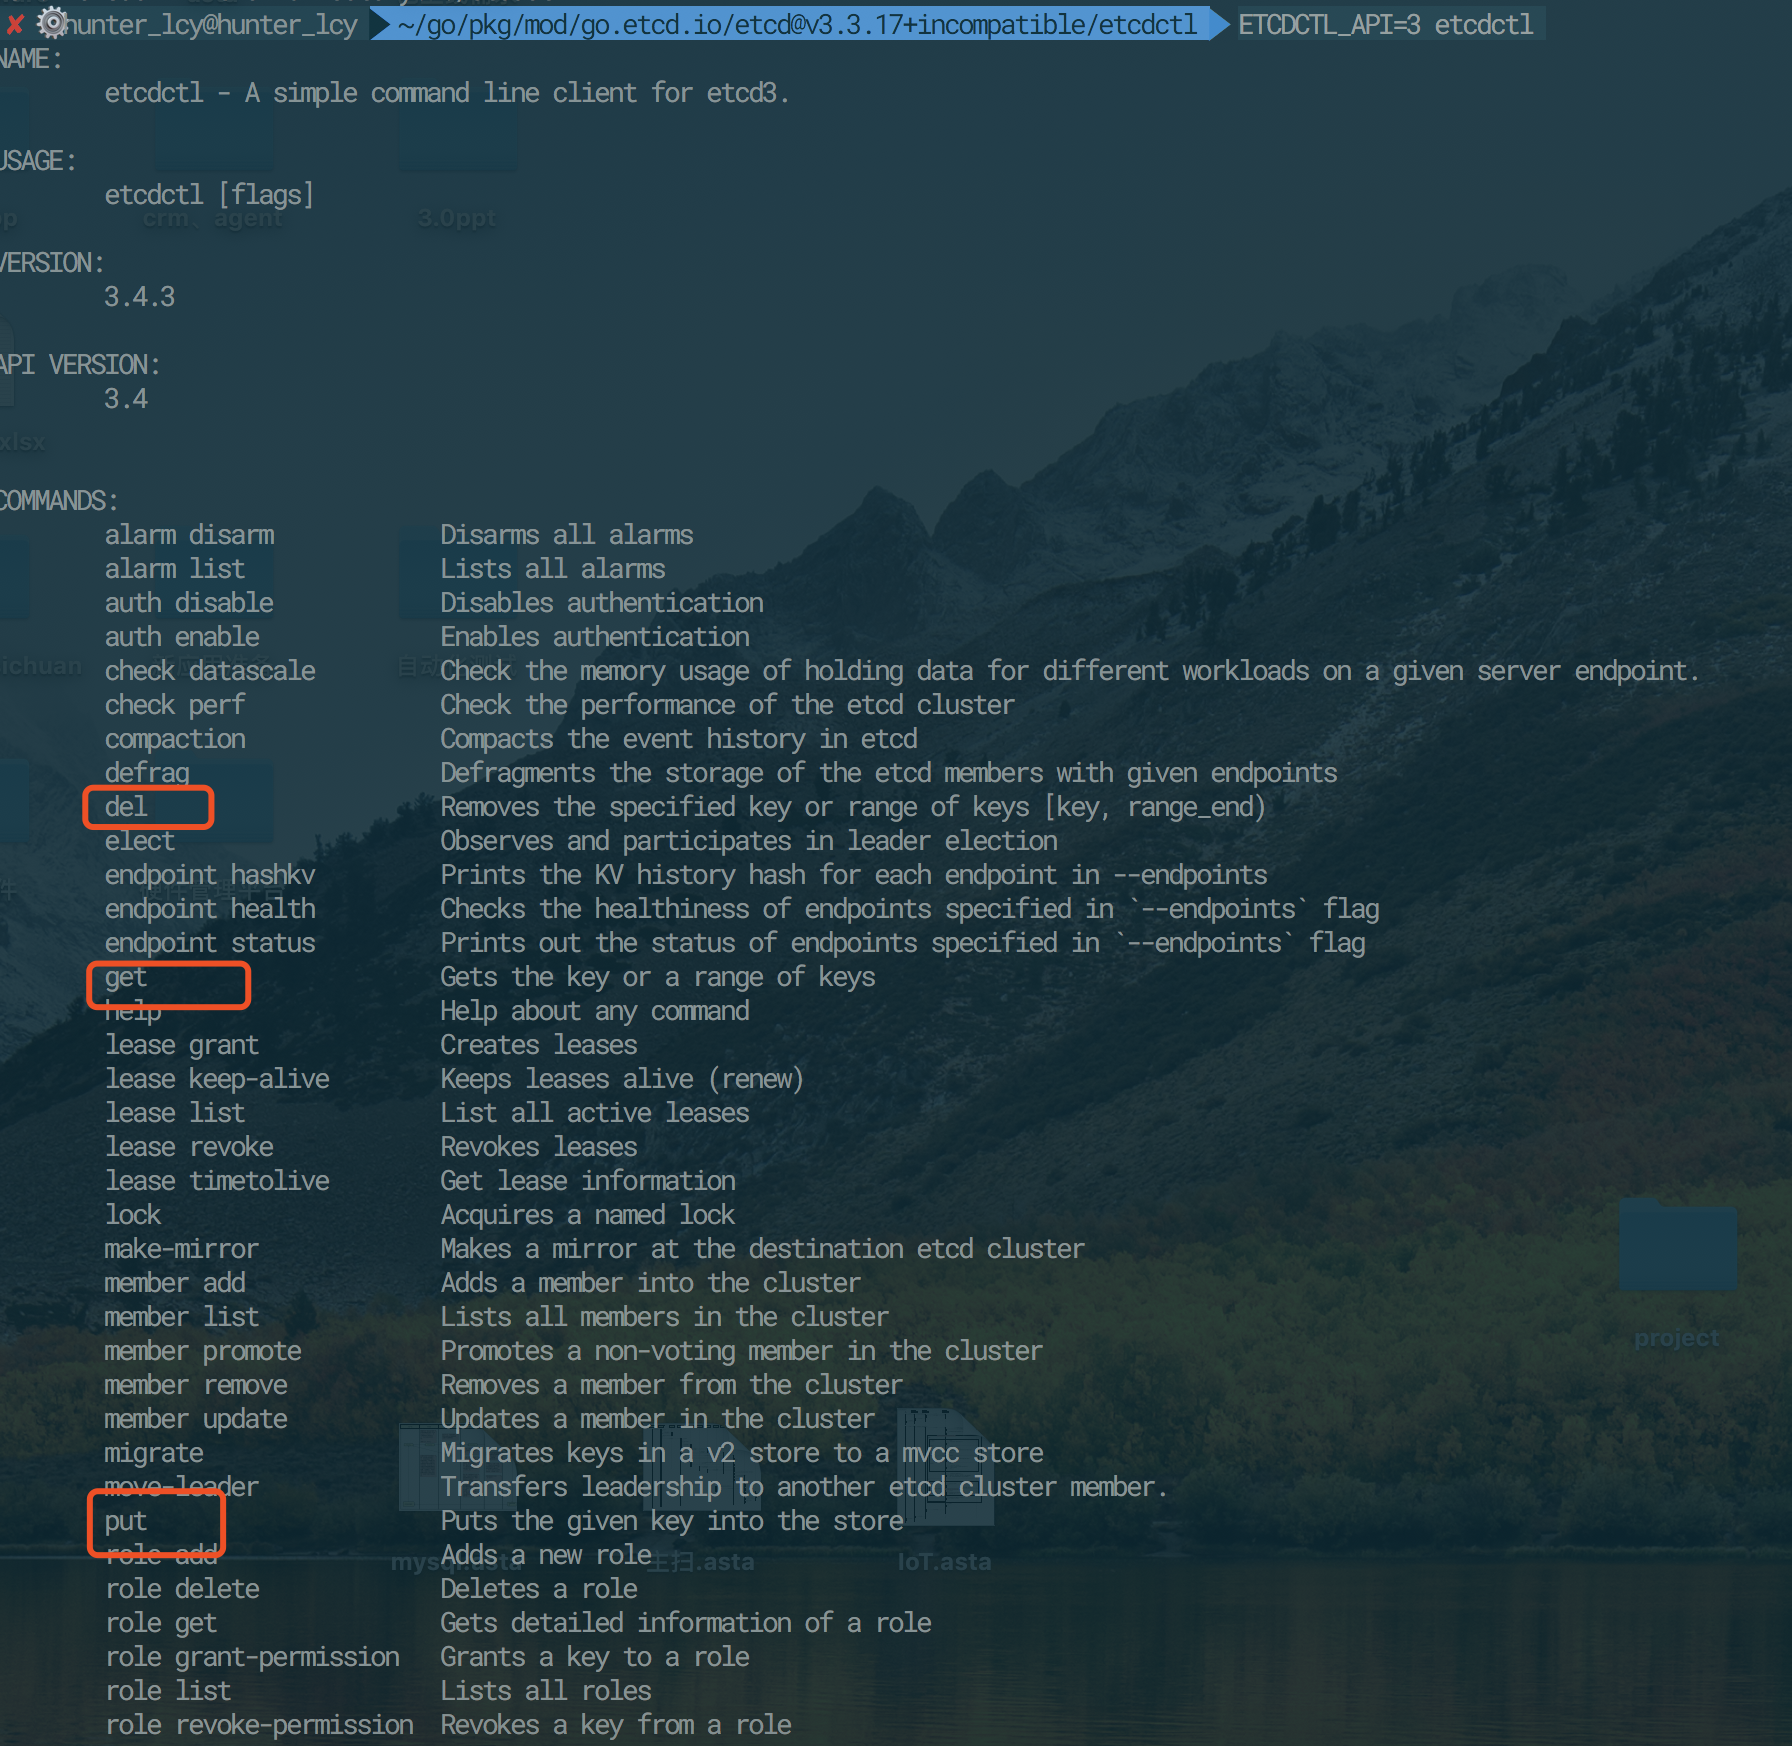1792x1746 pixels.
Task: Click the 'compaction' command
Action: 175,739
